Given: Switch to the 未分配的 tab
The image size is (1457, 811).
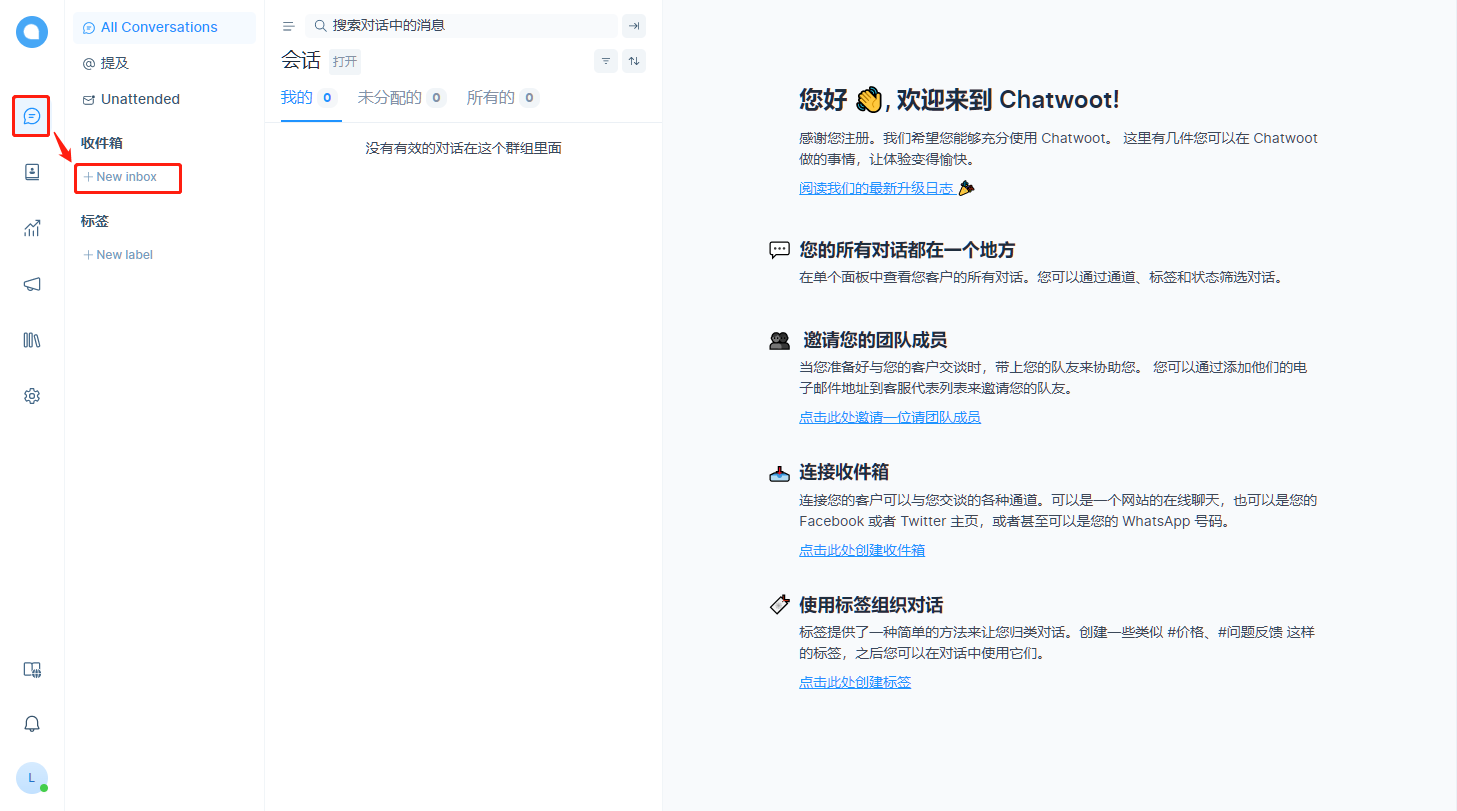Looking at the screenshot, I should click(x=402, y=98).
